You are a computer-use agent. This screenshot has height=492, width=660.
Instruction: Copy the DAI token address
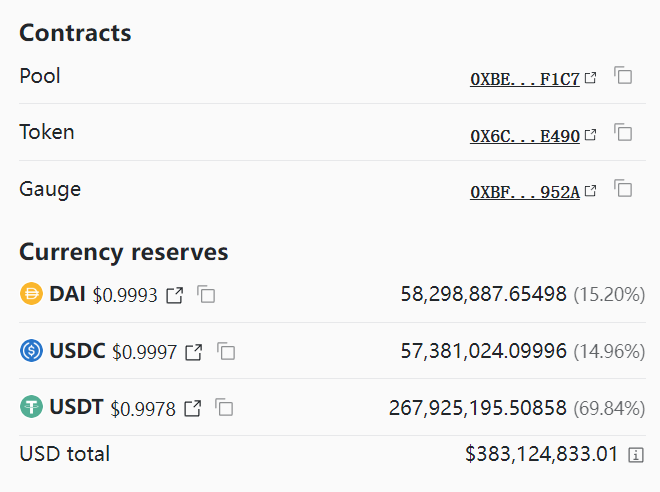coord(206,294)
